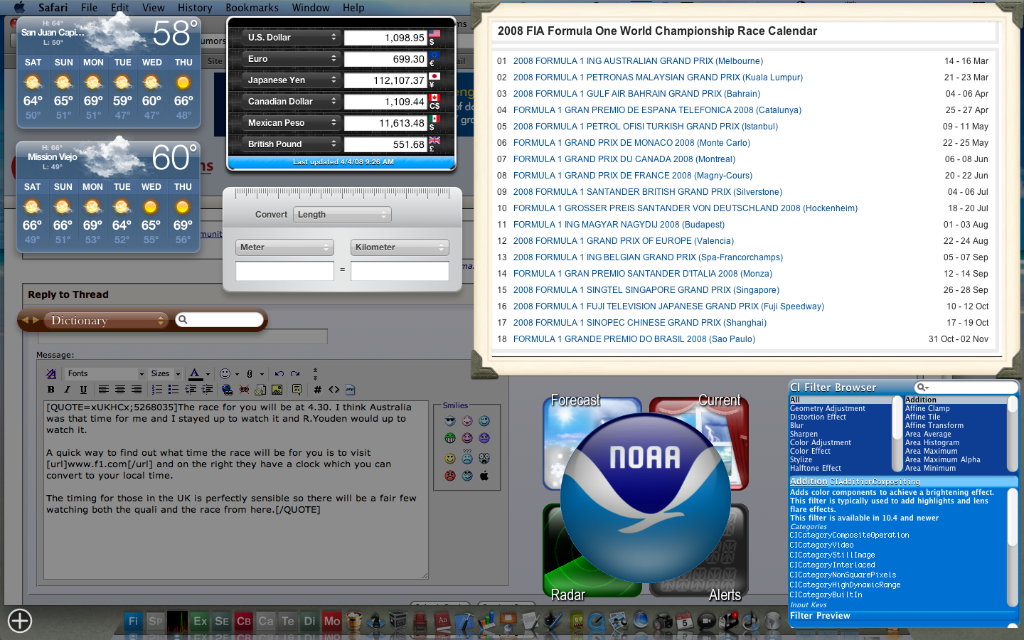Click the remove link red X icon
Screen dimensions: 1024x640
click(x=244, y=390)
